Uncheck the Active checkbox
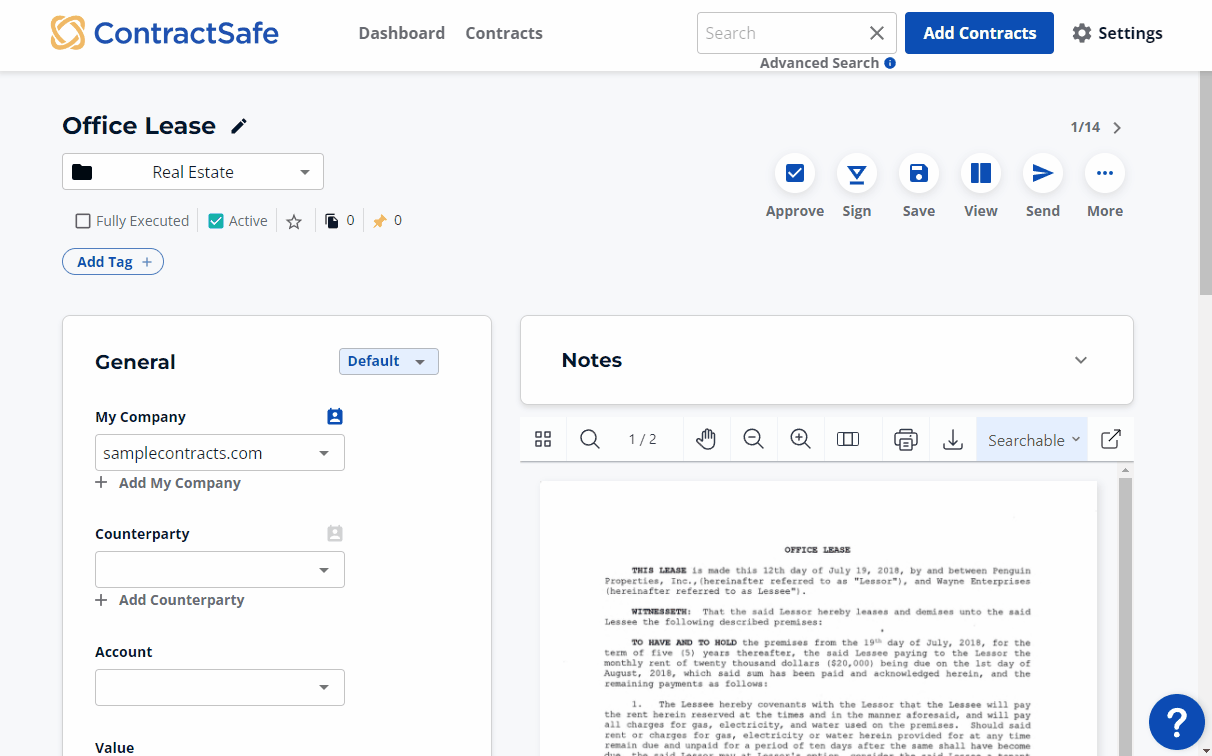 click(216, 221)
